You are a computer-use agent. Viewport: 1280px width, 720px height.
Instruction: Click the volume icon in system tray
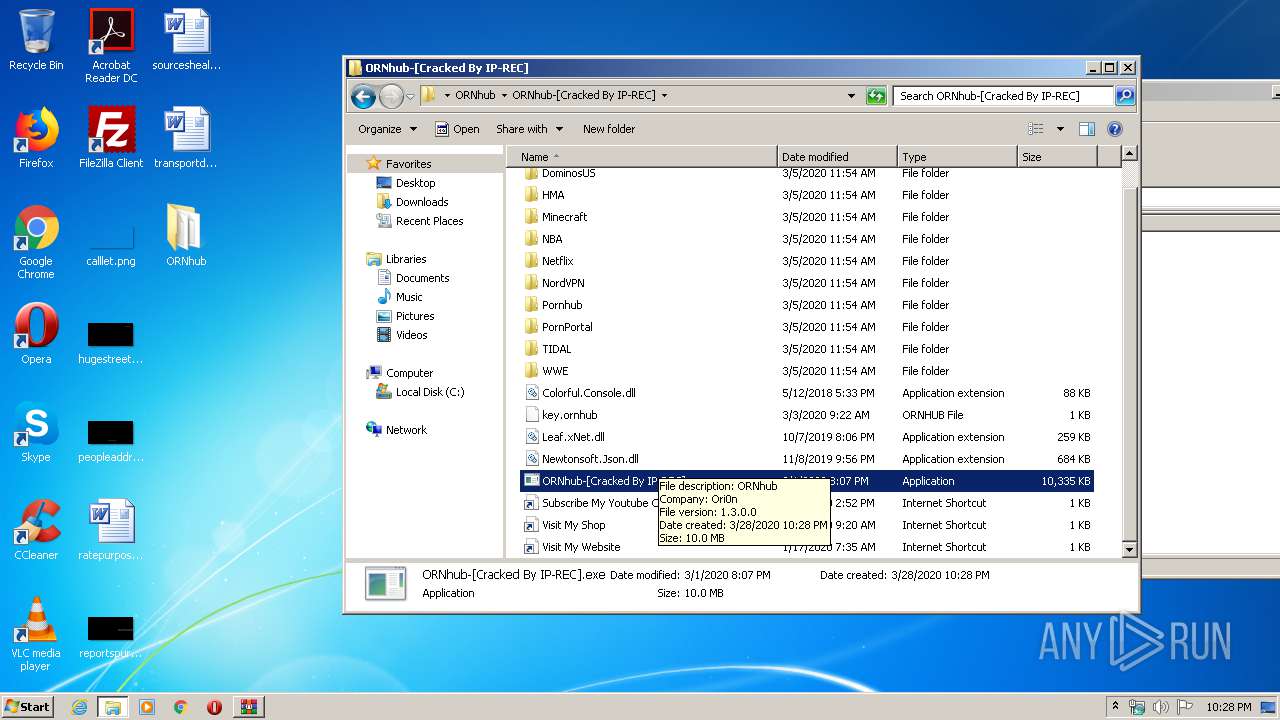click(x=1161, y=707)
